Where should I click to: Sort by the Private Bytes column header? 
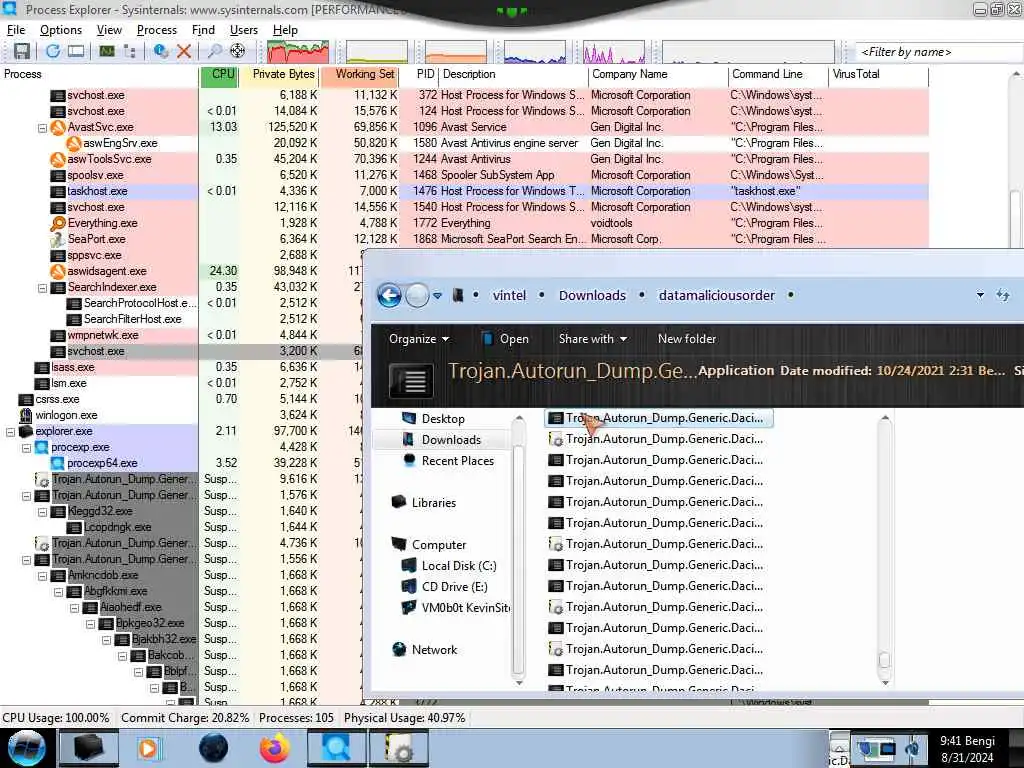pos(278,74)
